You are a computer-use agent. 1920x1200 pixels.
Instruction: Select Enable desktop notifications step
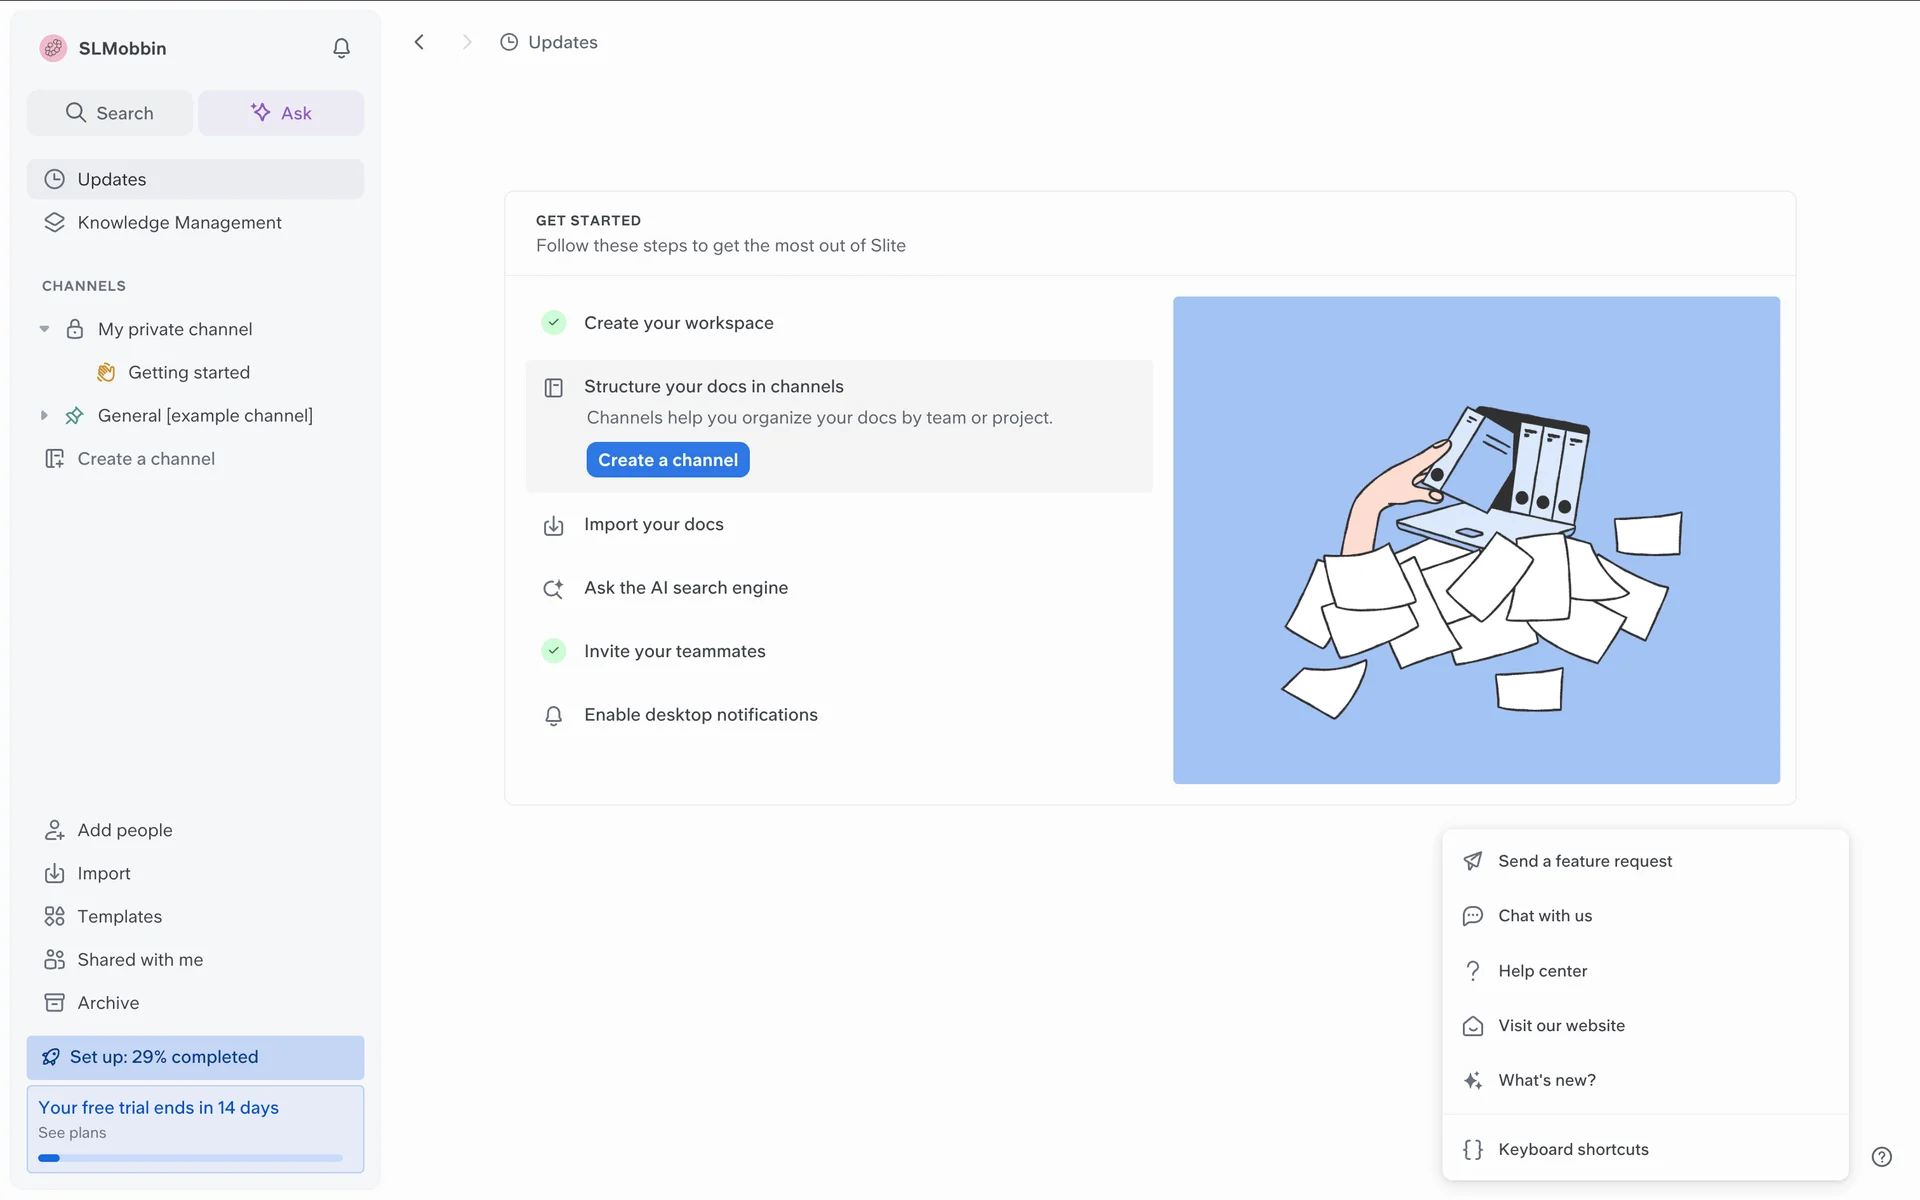[x=700, y=715]
